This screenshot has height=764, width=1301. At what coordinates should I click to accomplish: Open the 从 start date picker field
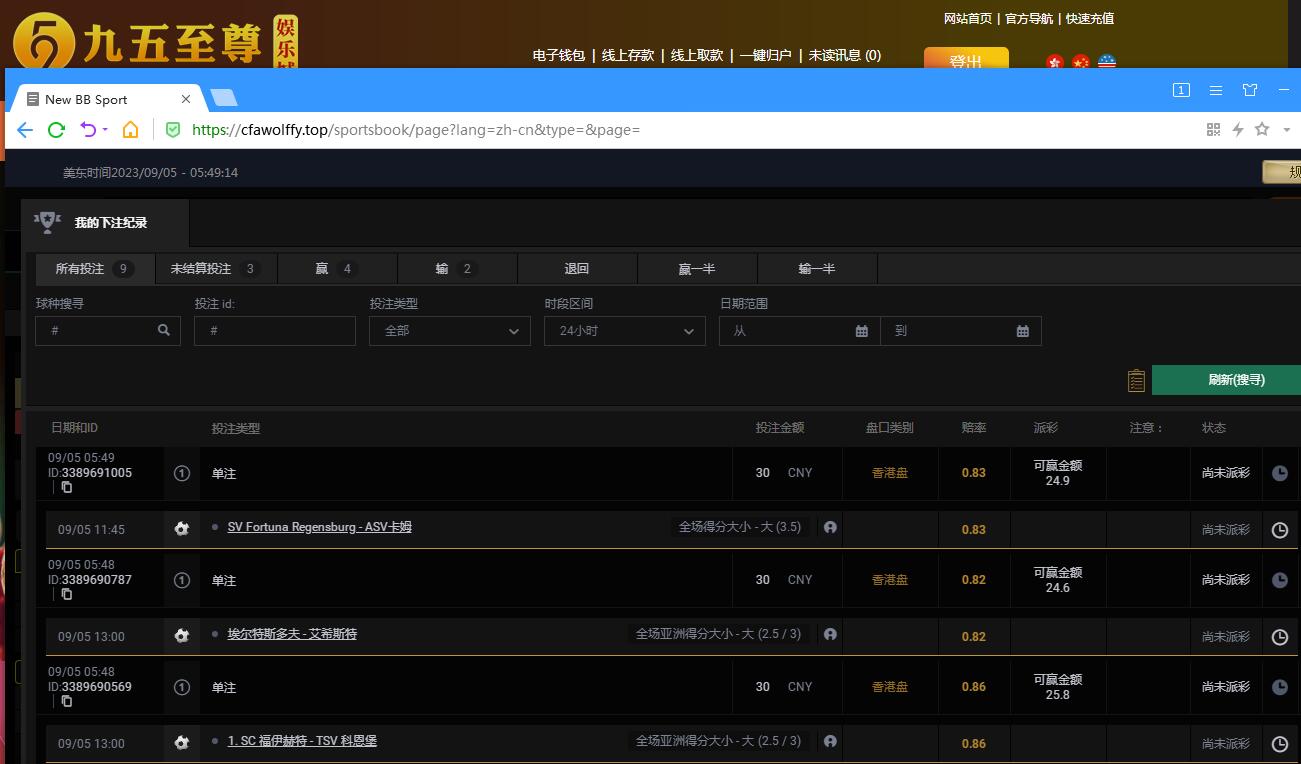coord(798,331)
